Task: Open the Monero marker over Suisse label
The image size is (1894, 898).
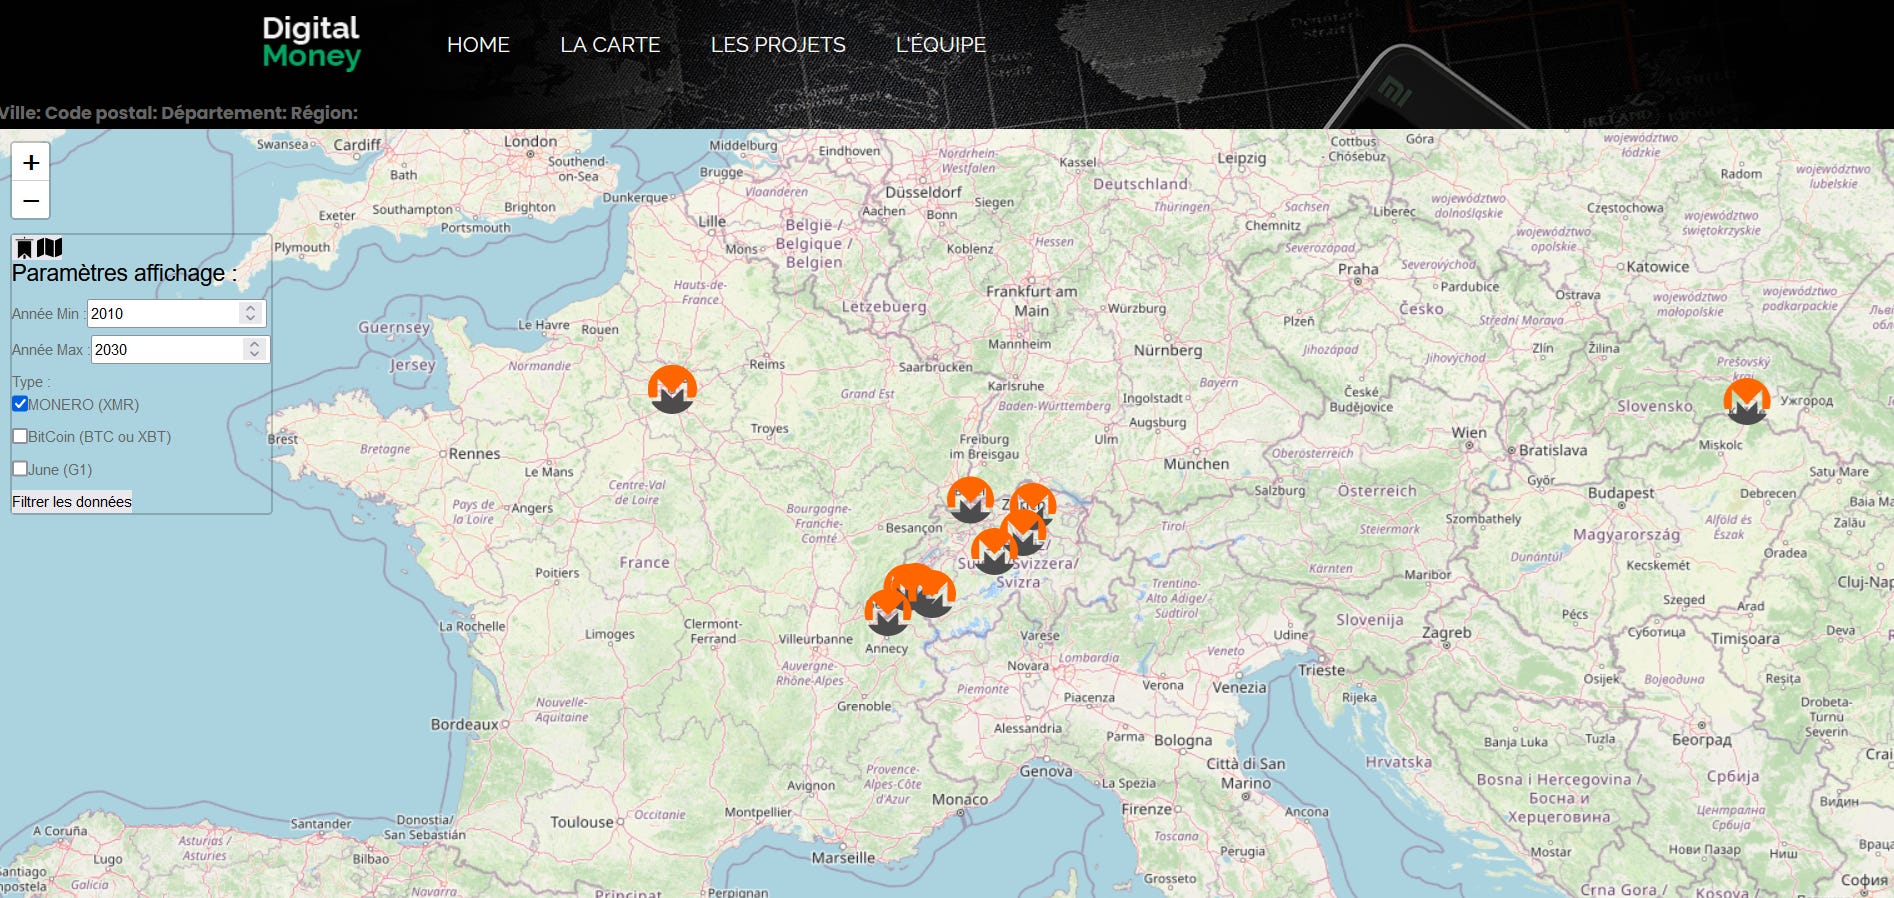Action: pos(994,551)
